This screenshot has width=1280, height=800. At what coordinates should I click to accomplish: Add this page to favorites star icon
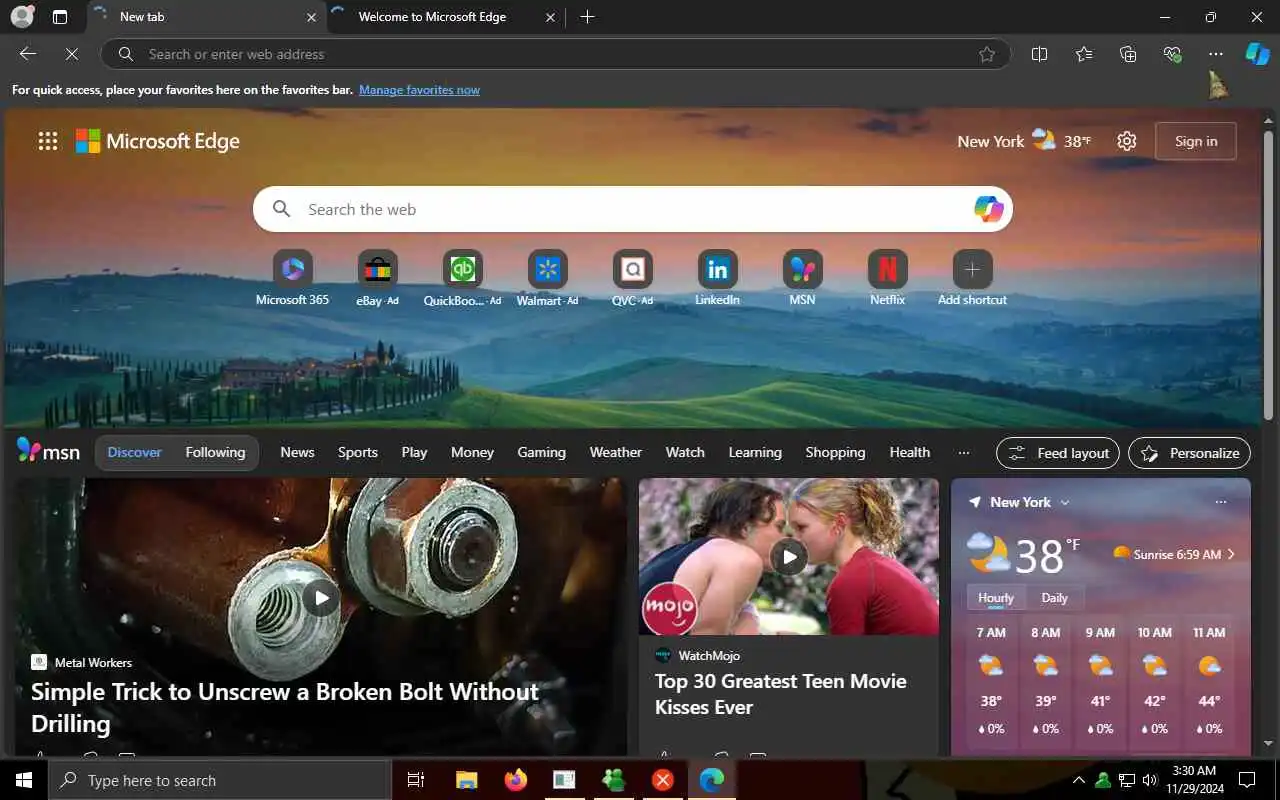987,54
